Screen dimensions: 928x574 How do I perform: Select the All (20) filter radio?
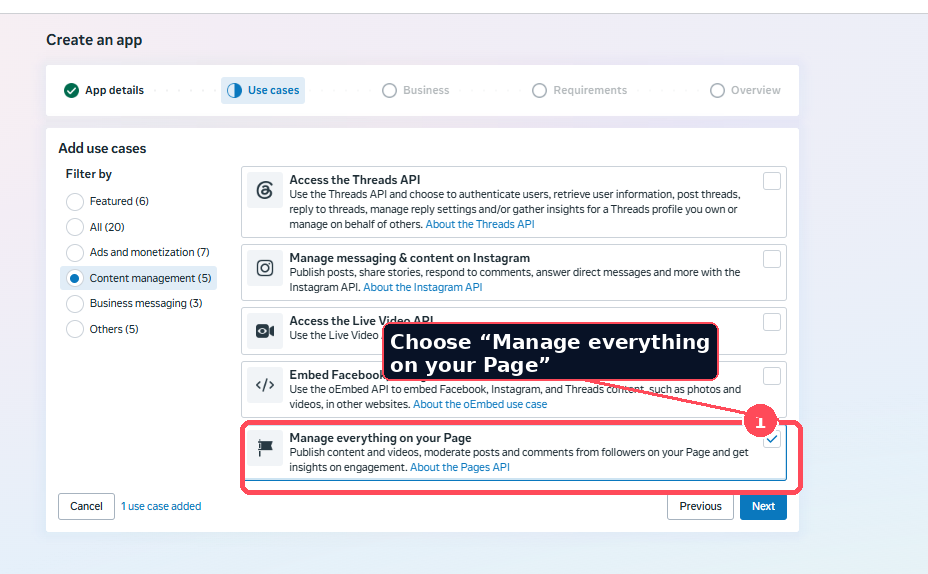pos(75,227)
